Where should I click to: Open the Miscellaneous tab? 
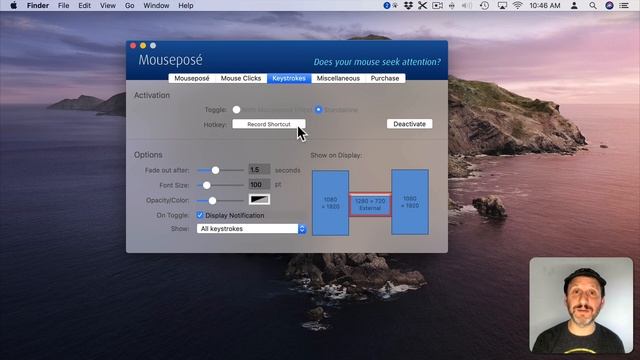[x=338, y=78]
